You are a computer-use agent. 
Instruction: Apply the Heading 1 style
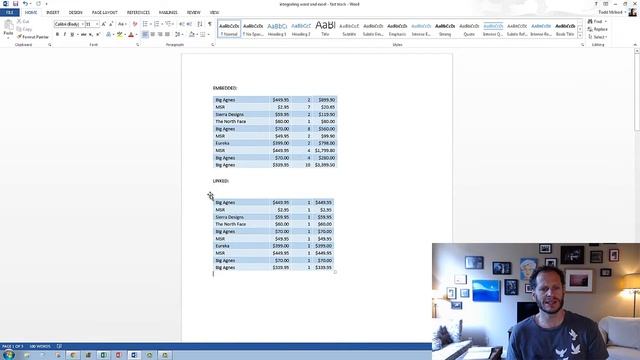point(277,29)
